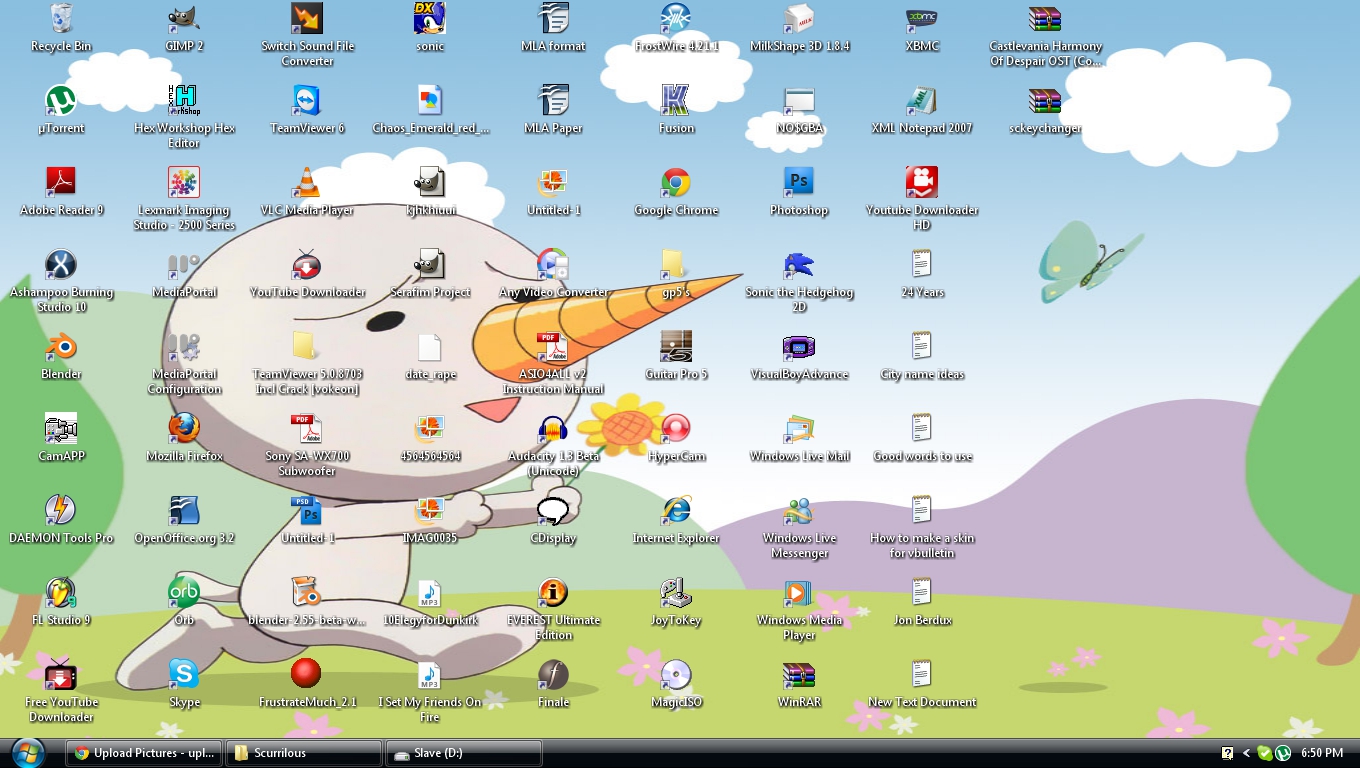Screen dimensions: 1360x768
Task: Launch Sonic the Hedgehog 2D shortcut
Action: [x=799, y=264]
